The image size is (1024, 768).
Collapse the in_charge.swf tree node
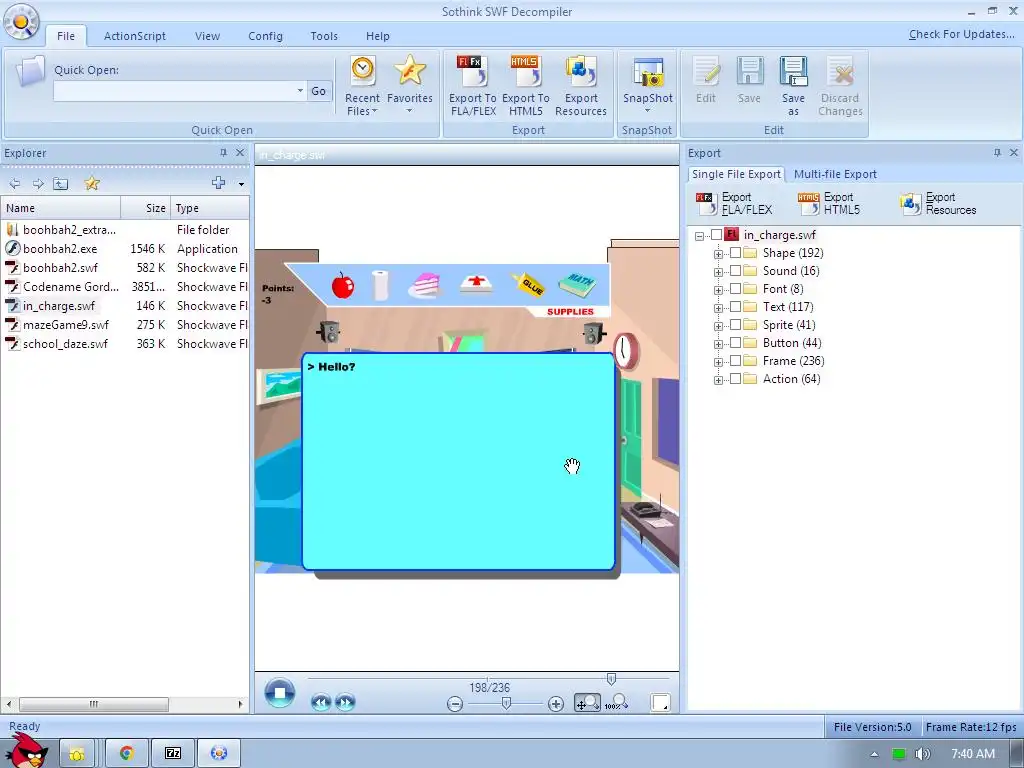[x=699, y=236]
